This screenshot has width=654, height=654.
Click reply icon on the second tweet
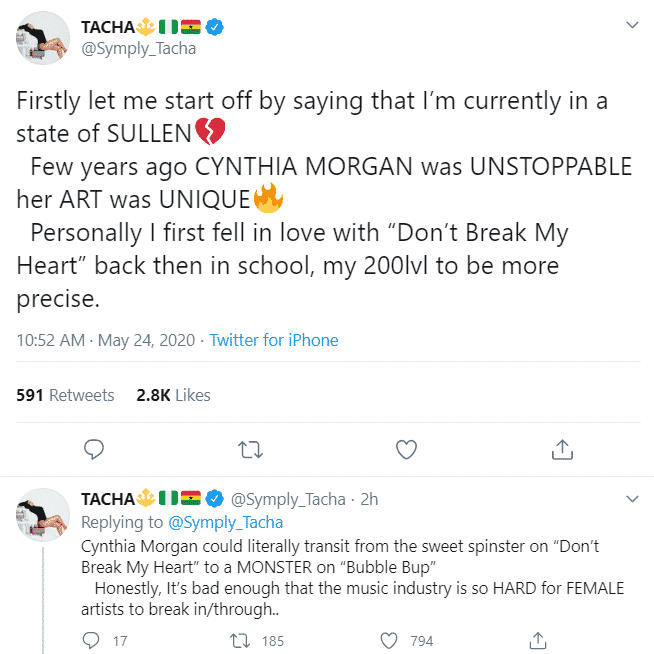[91, 640]
